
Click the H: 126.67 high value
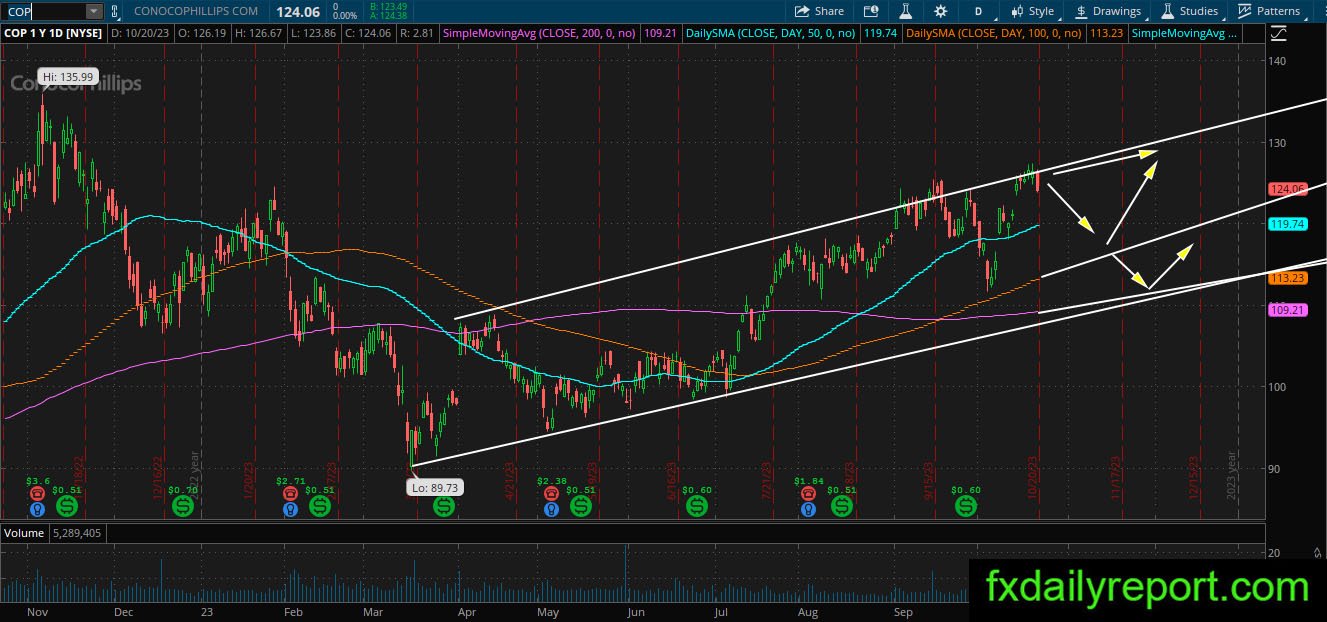[x=260, y=33]
